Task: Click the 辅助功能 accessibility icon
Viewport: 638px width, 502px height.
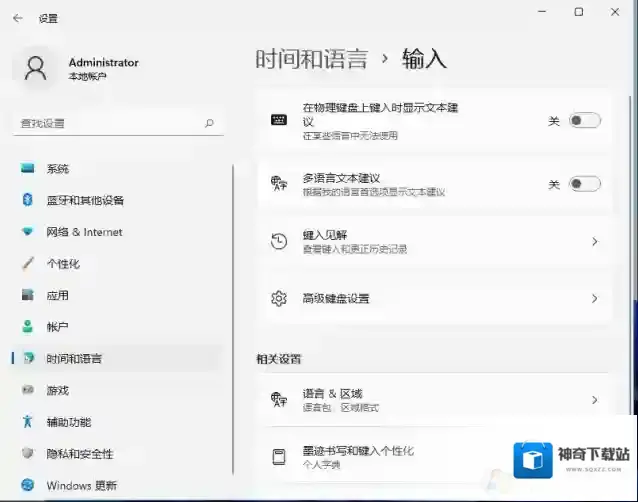Action: click(28, 422)
